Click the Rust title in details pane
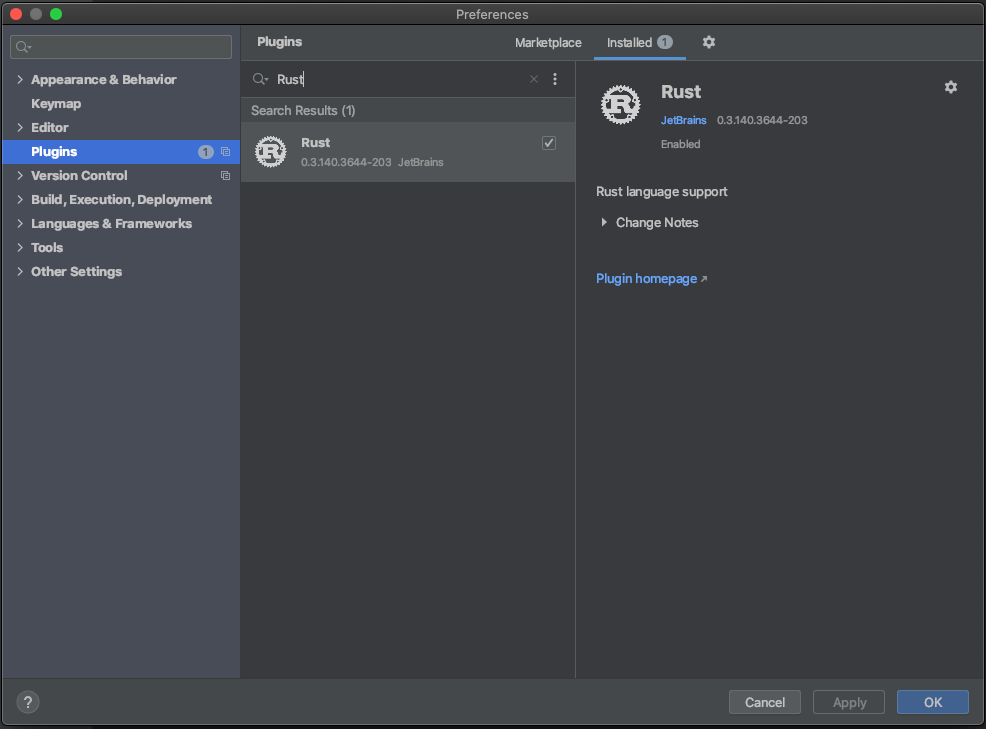 [x=681, y=92]
